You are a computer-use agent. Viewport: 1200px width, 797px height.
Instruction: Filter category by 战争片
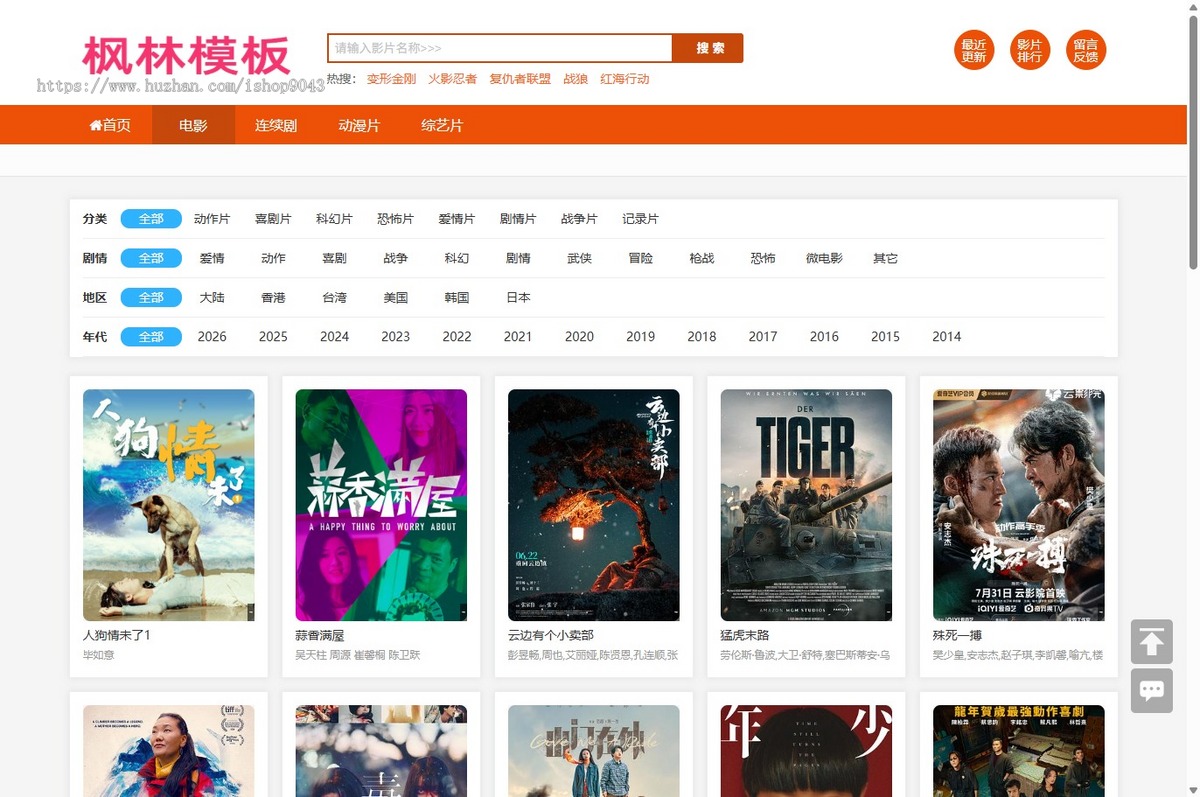[x=579, y=219]
